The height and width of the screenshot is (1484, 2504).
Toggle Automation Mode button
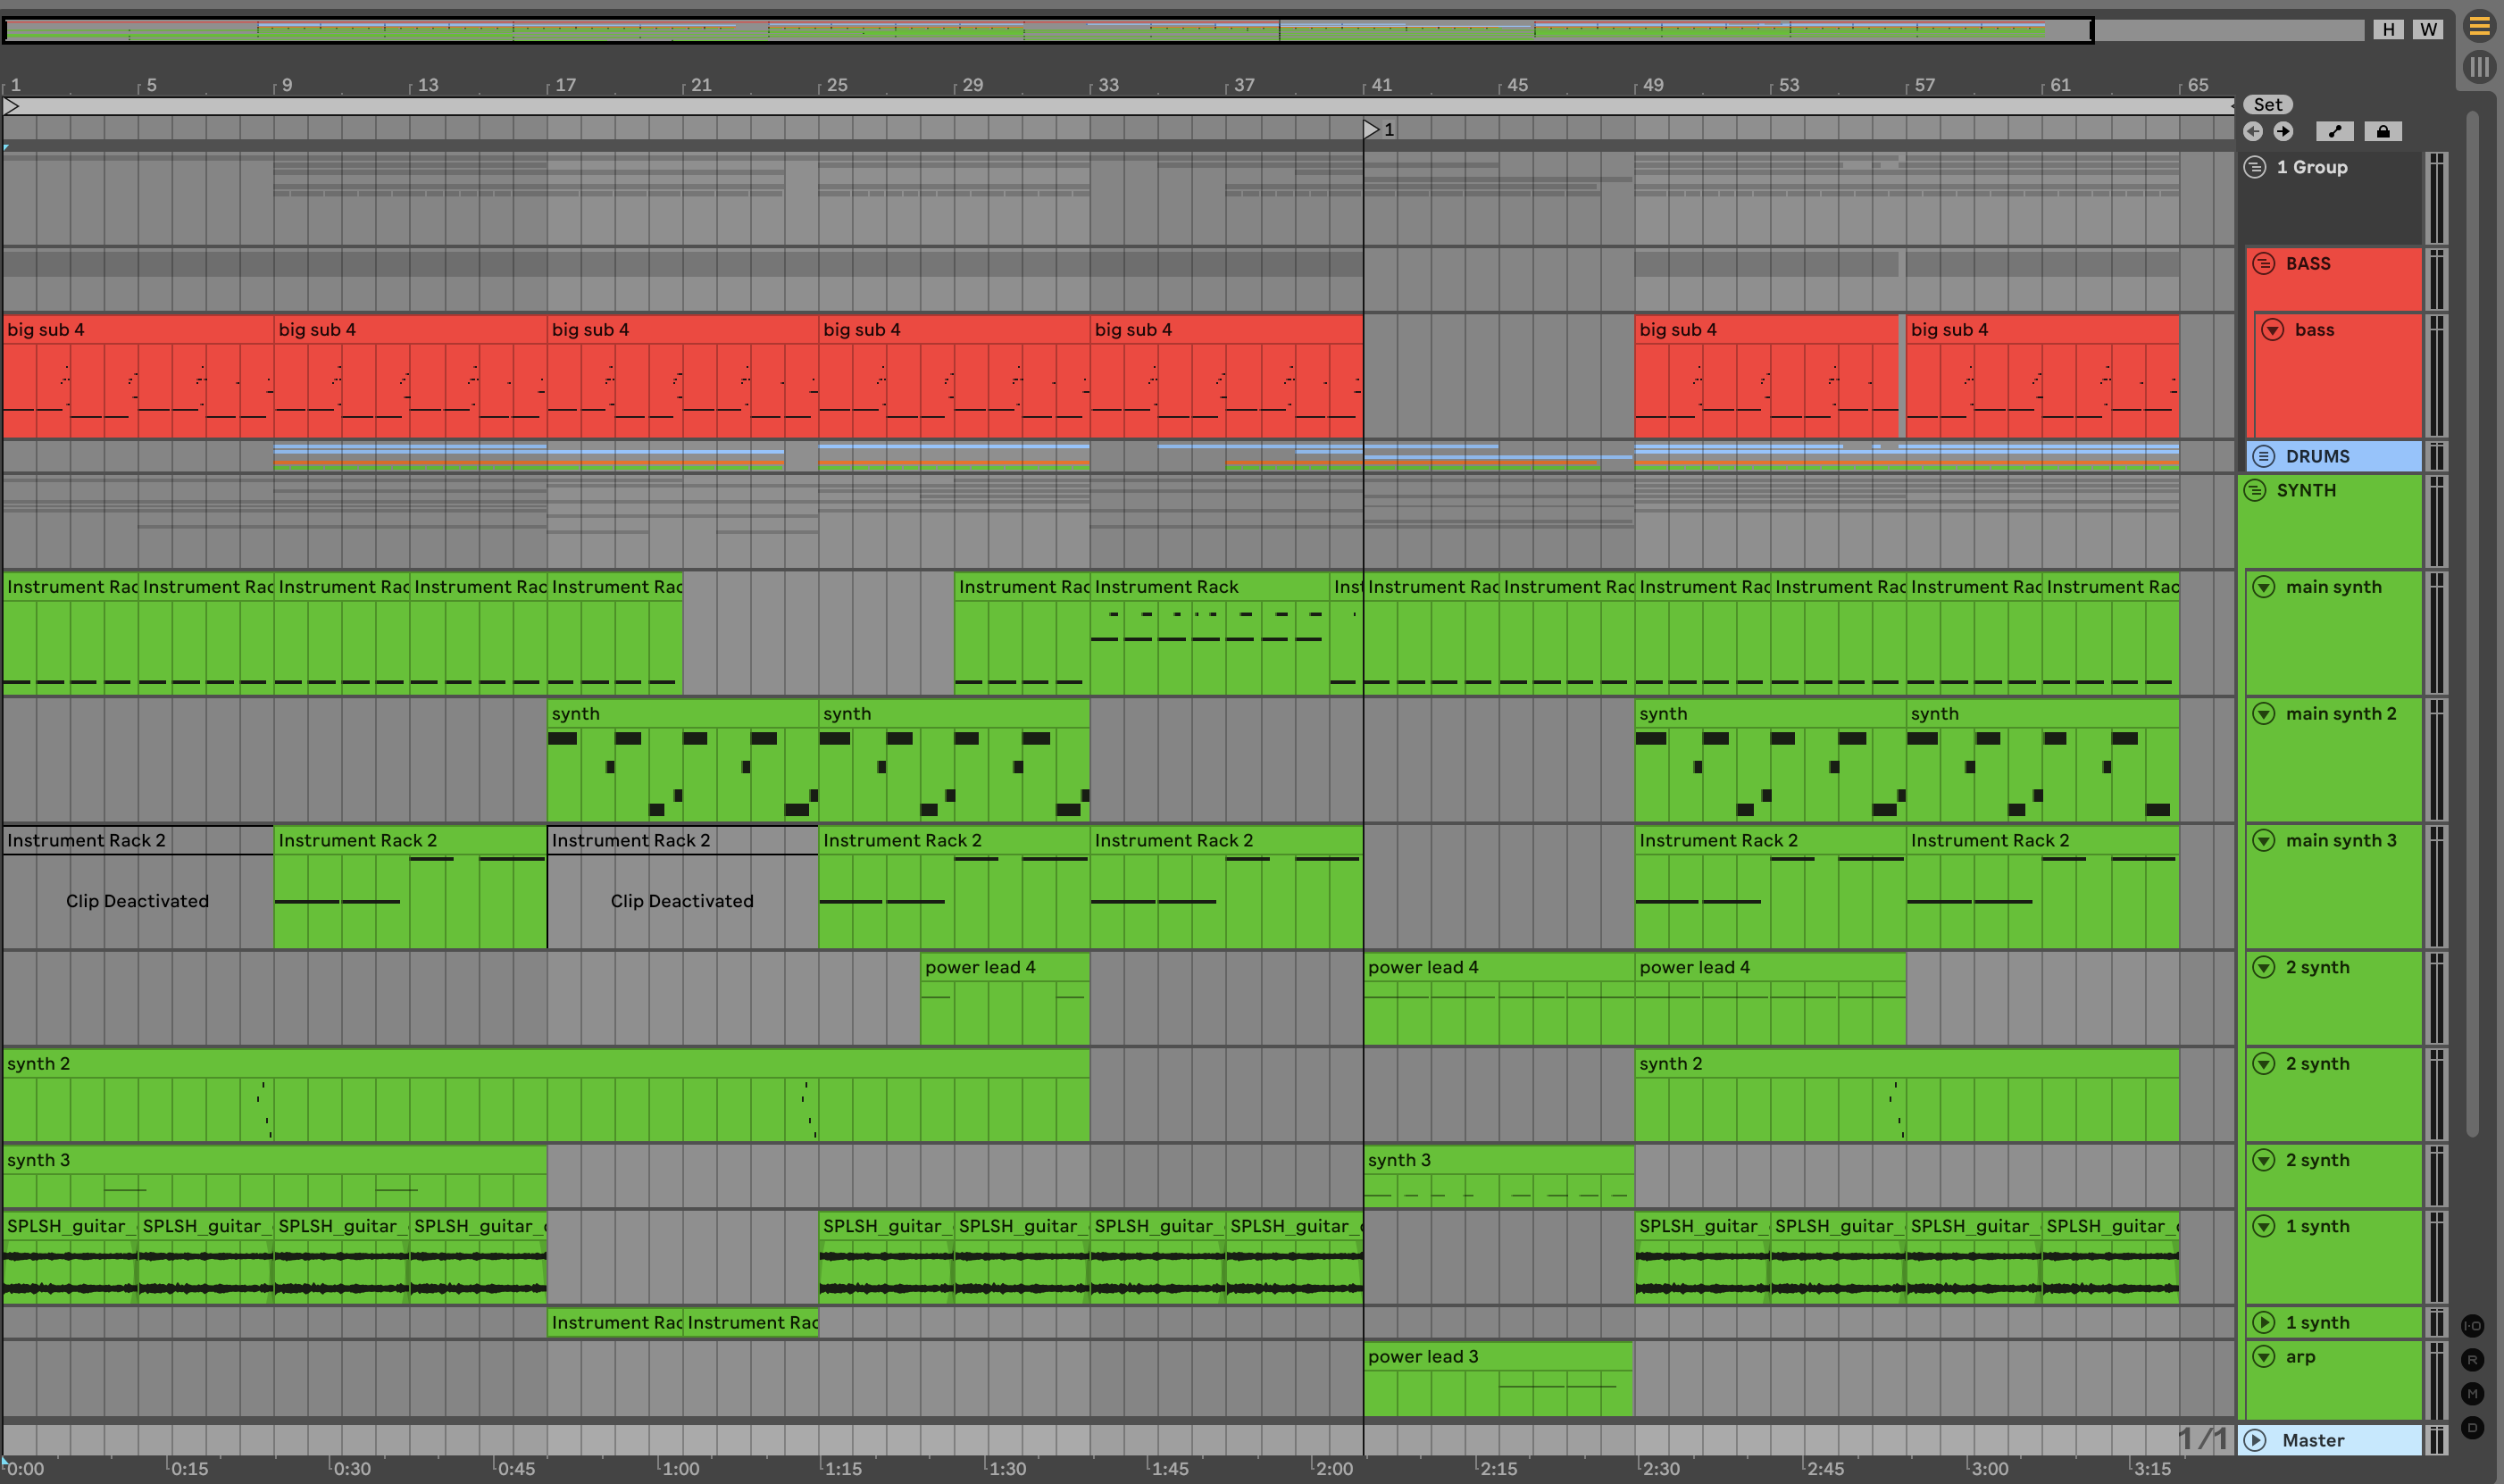pos(2334,131)
